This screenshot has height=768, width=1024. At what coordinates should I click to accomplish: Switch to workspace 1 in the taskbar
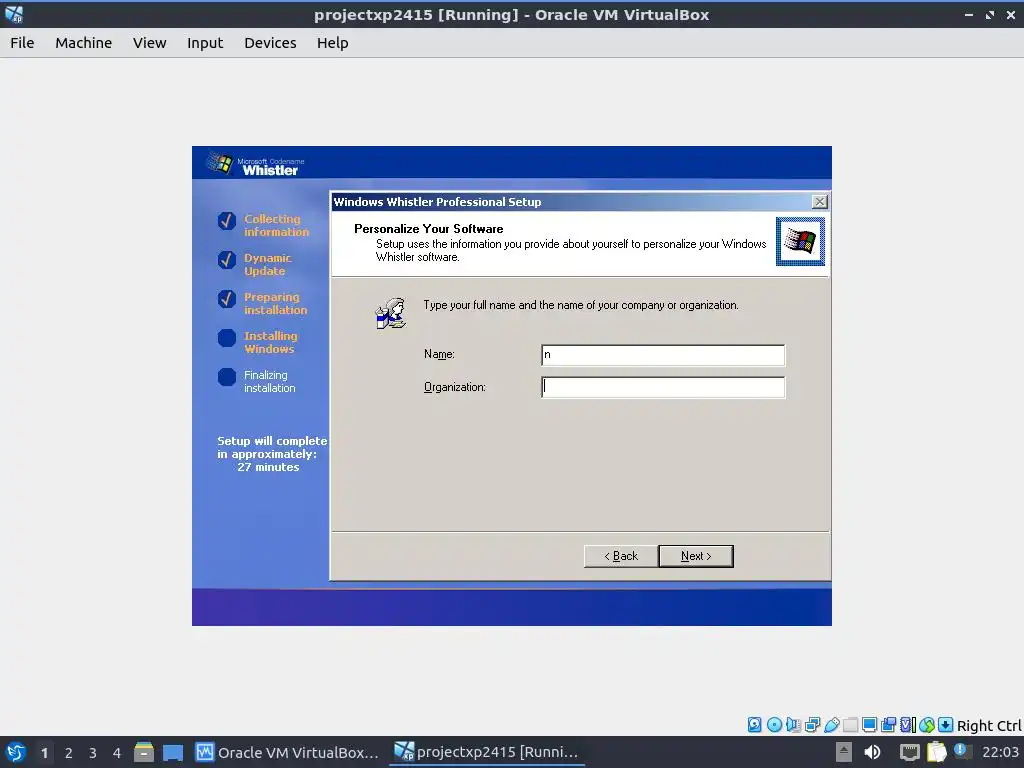(x=44, y=753)
